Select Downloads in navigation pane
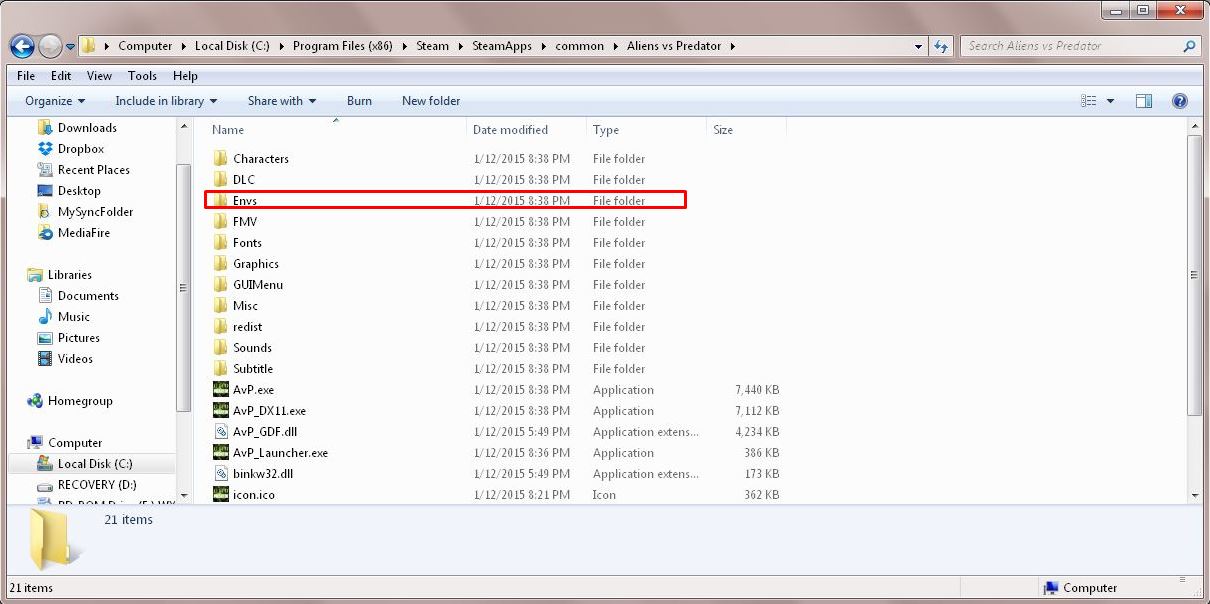This screenshot has height=604, width=1210. click(x=87, y=128)
